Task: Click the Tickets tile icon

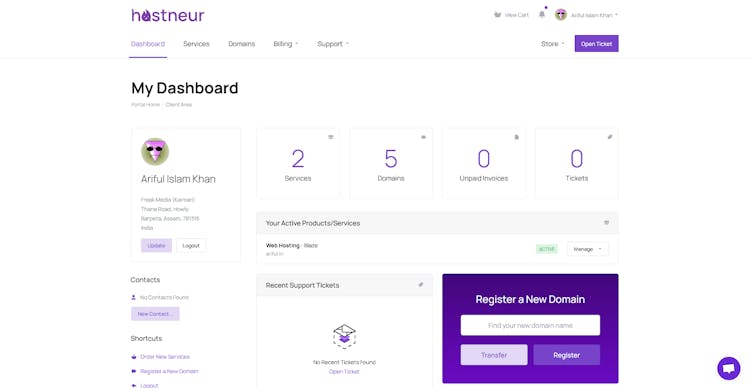Action: coord(610,137)
